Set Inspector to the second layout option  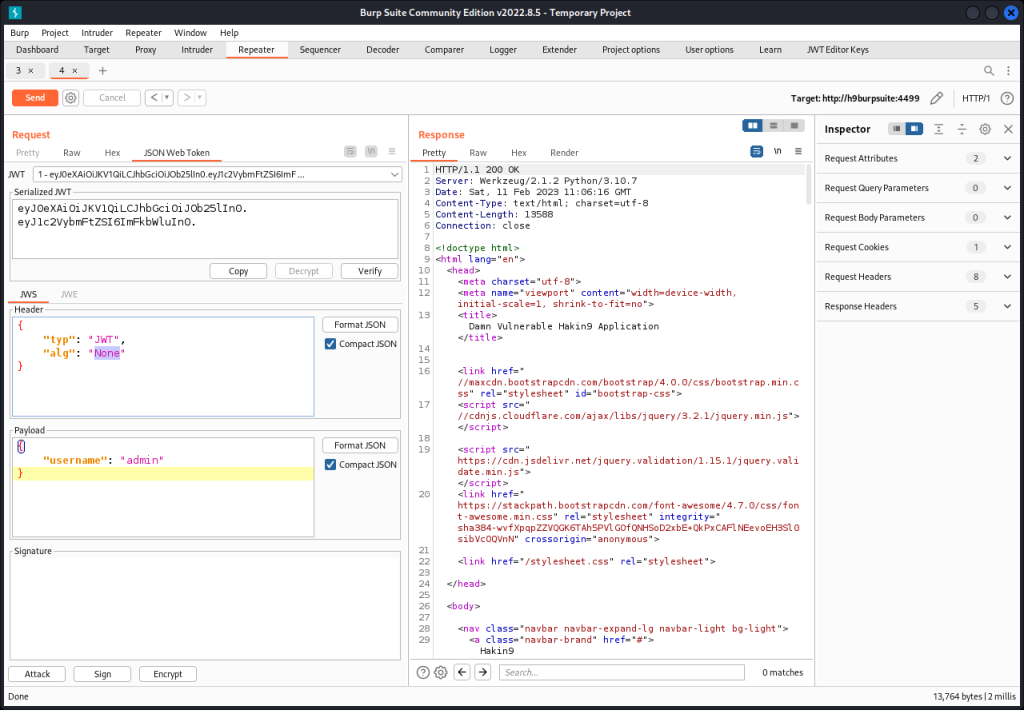[914, 129]
